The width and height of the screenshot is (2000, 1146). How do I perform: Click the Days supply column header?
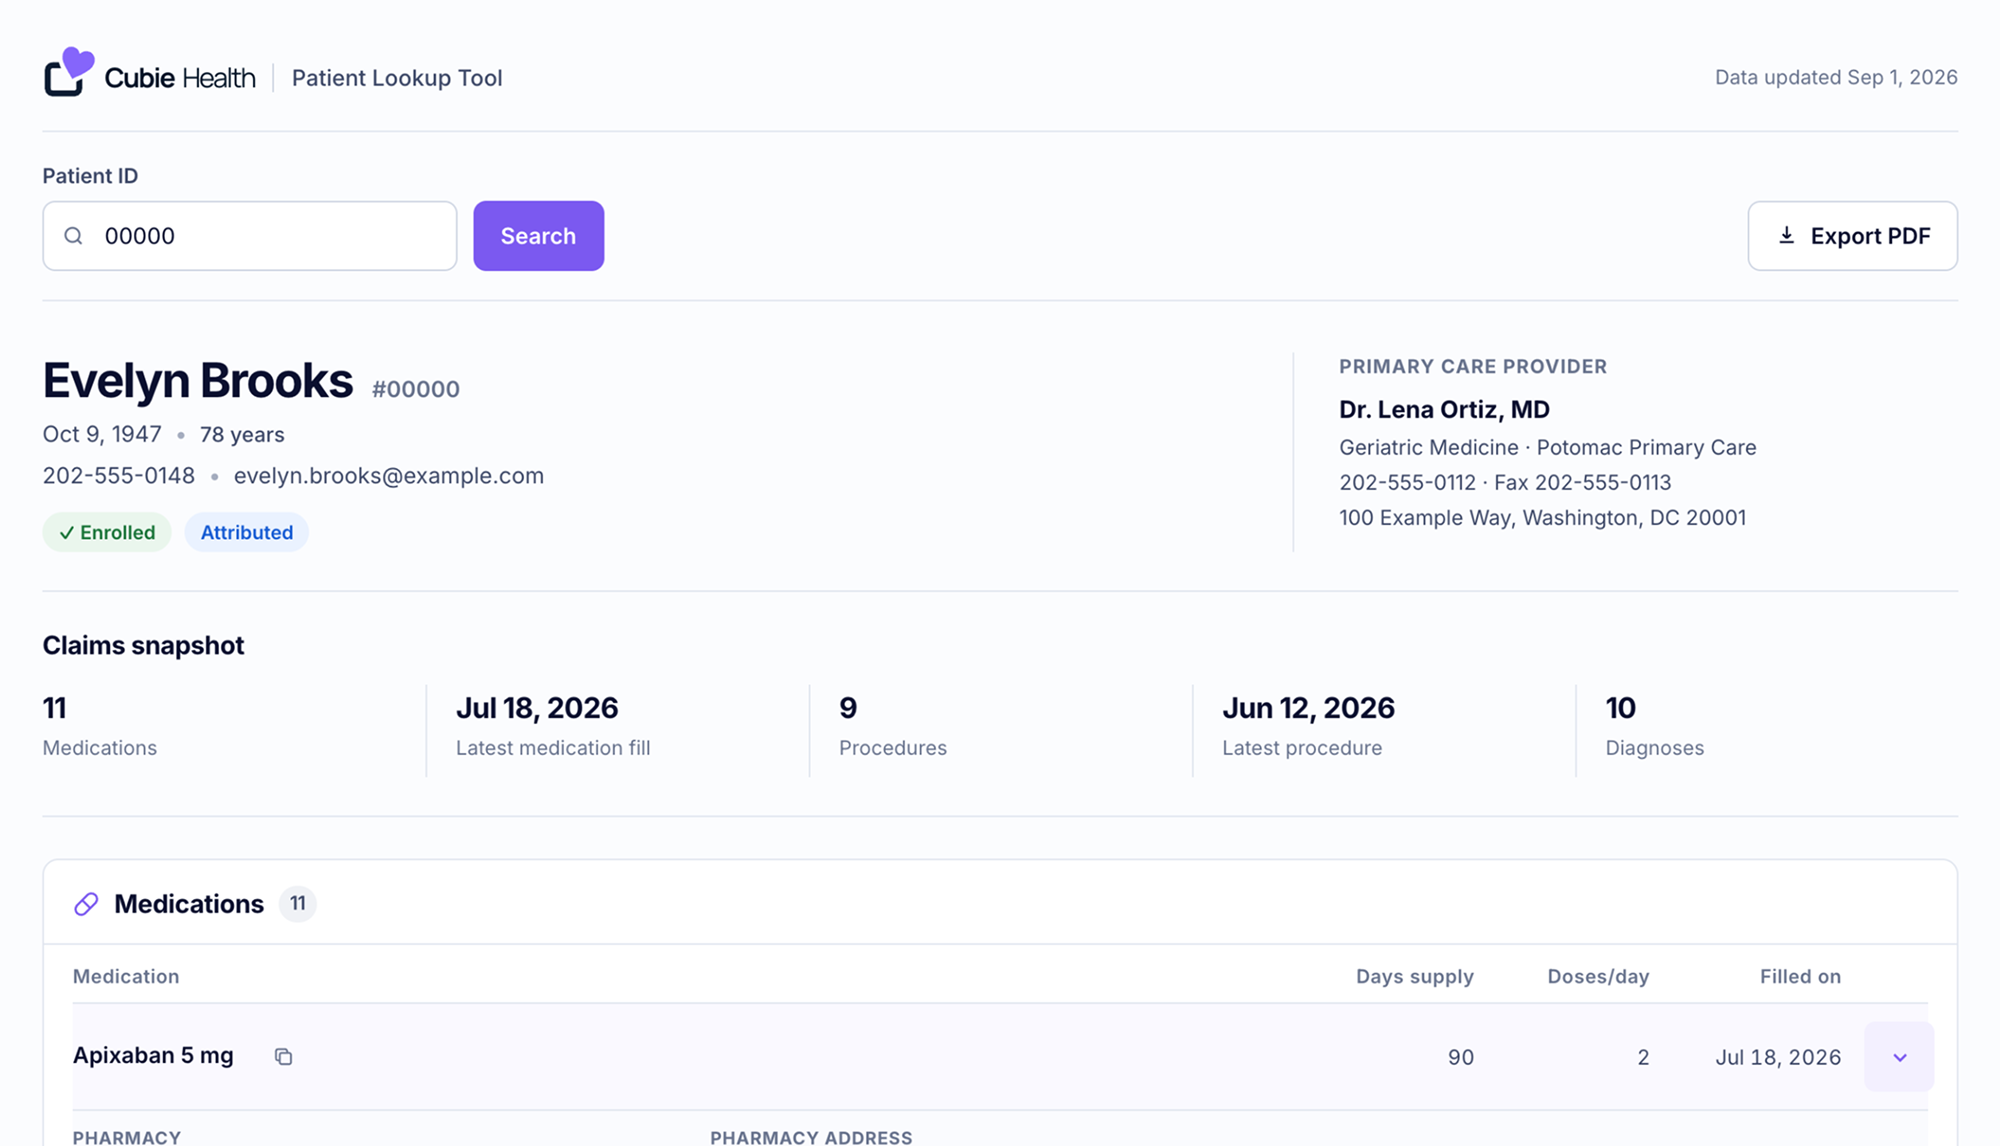coord(1414,977)
